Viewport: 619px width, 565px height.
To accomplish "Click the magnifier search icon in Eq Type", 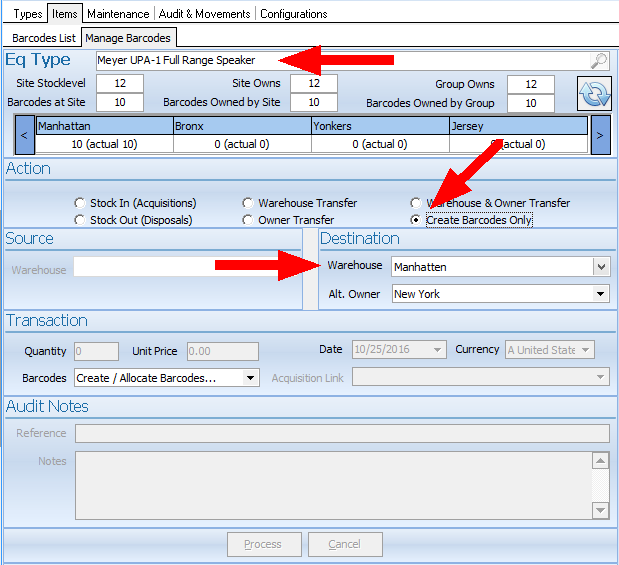I will coord(598,60).
